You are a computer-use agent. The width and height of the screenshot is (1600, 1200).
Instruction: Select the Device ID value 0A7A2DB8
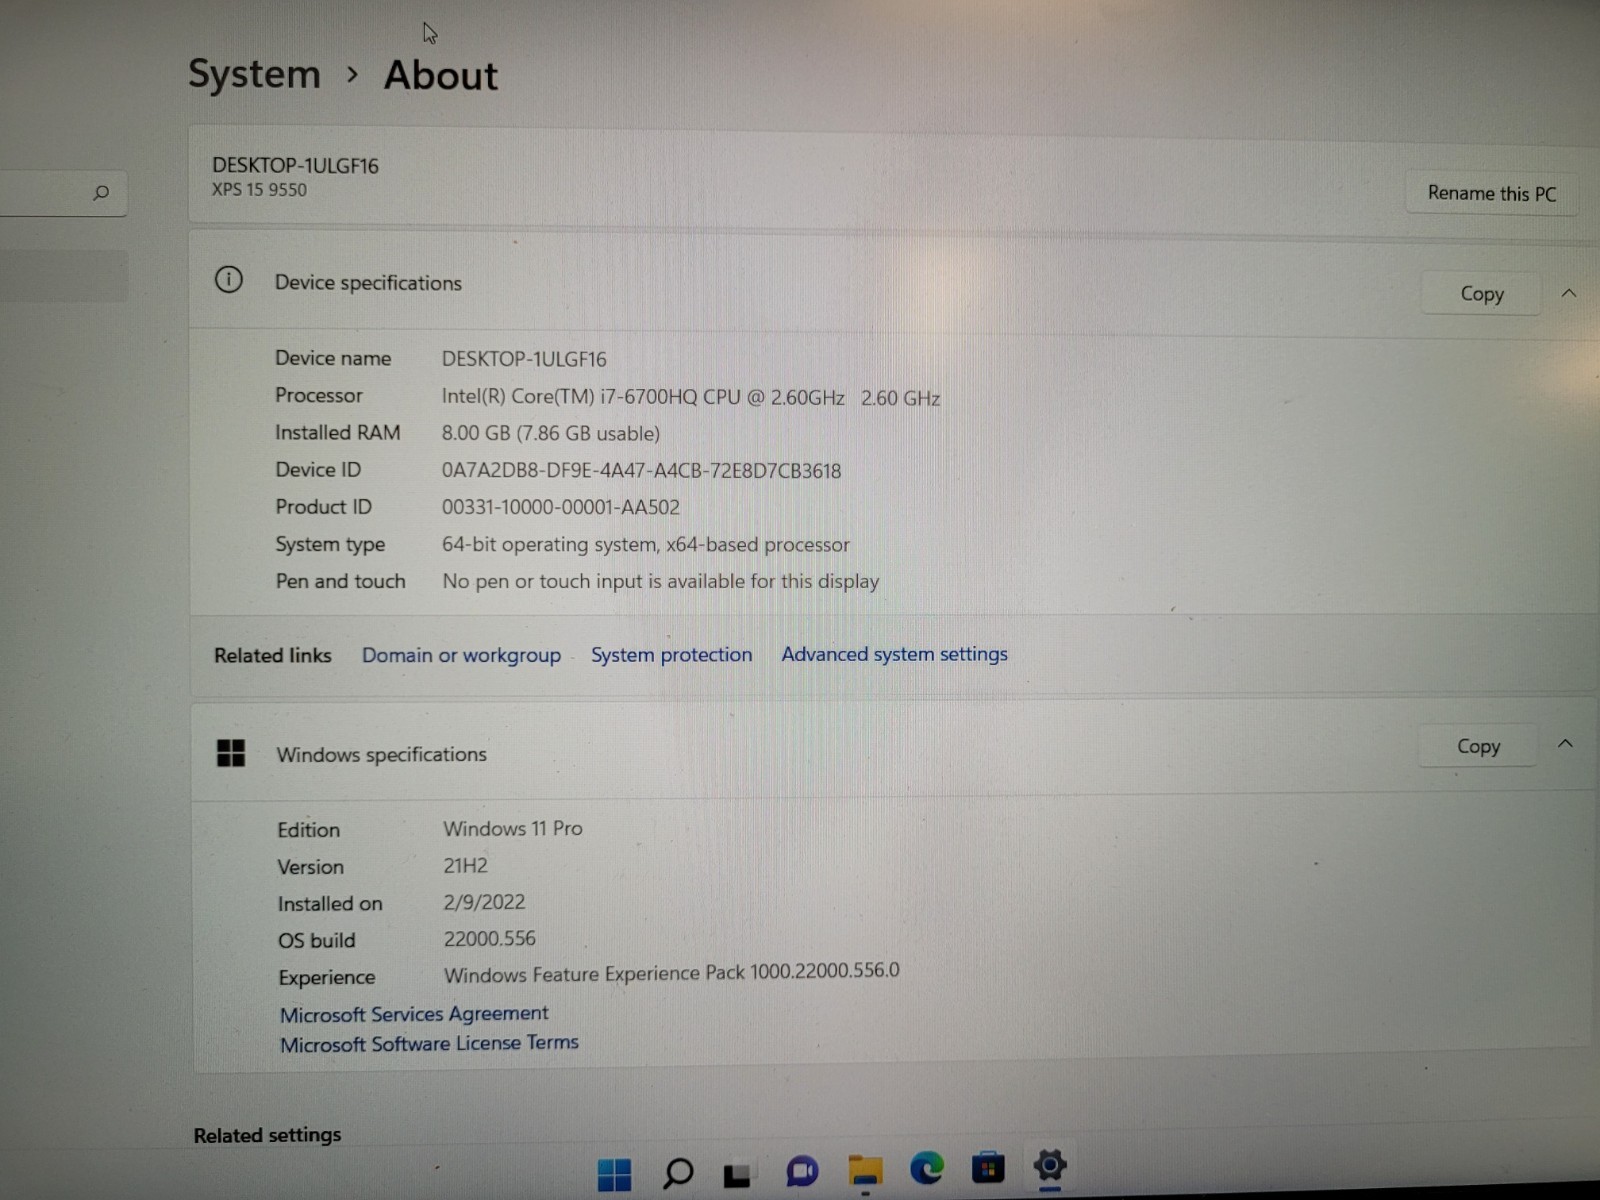[x=641, y=470]
